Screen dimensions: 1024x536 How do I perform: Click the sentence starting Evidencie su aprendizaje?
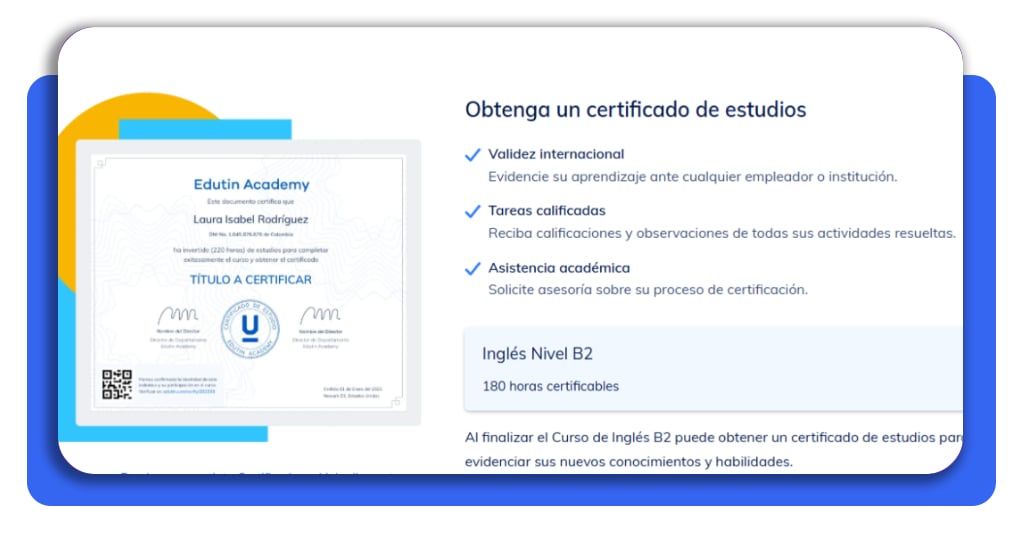click(x=693, y=177)
